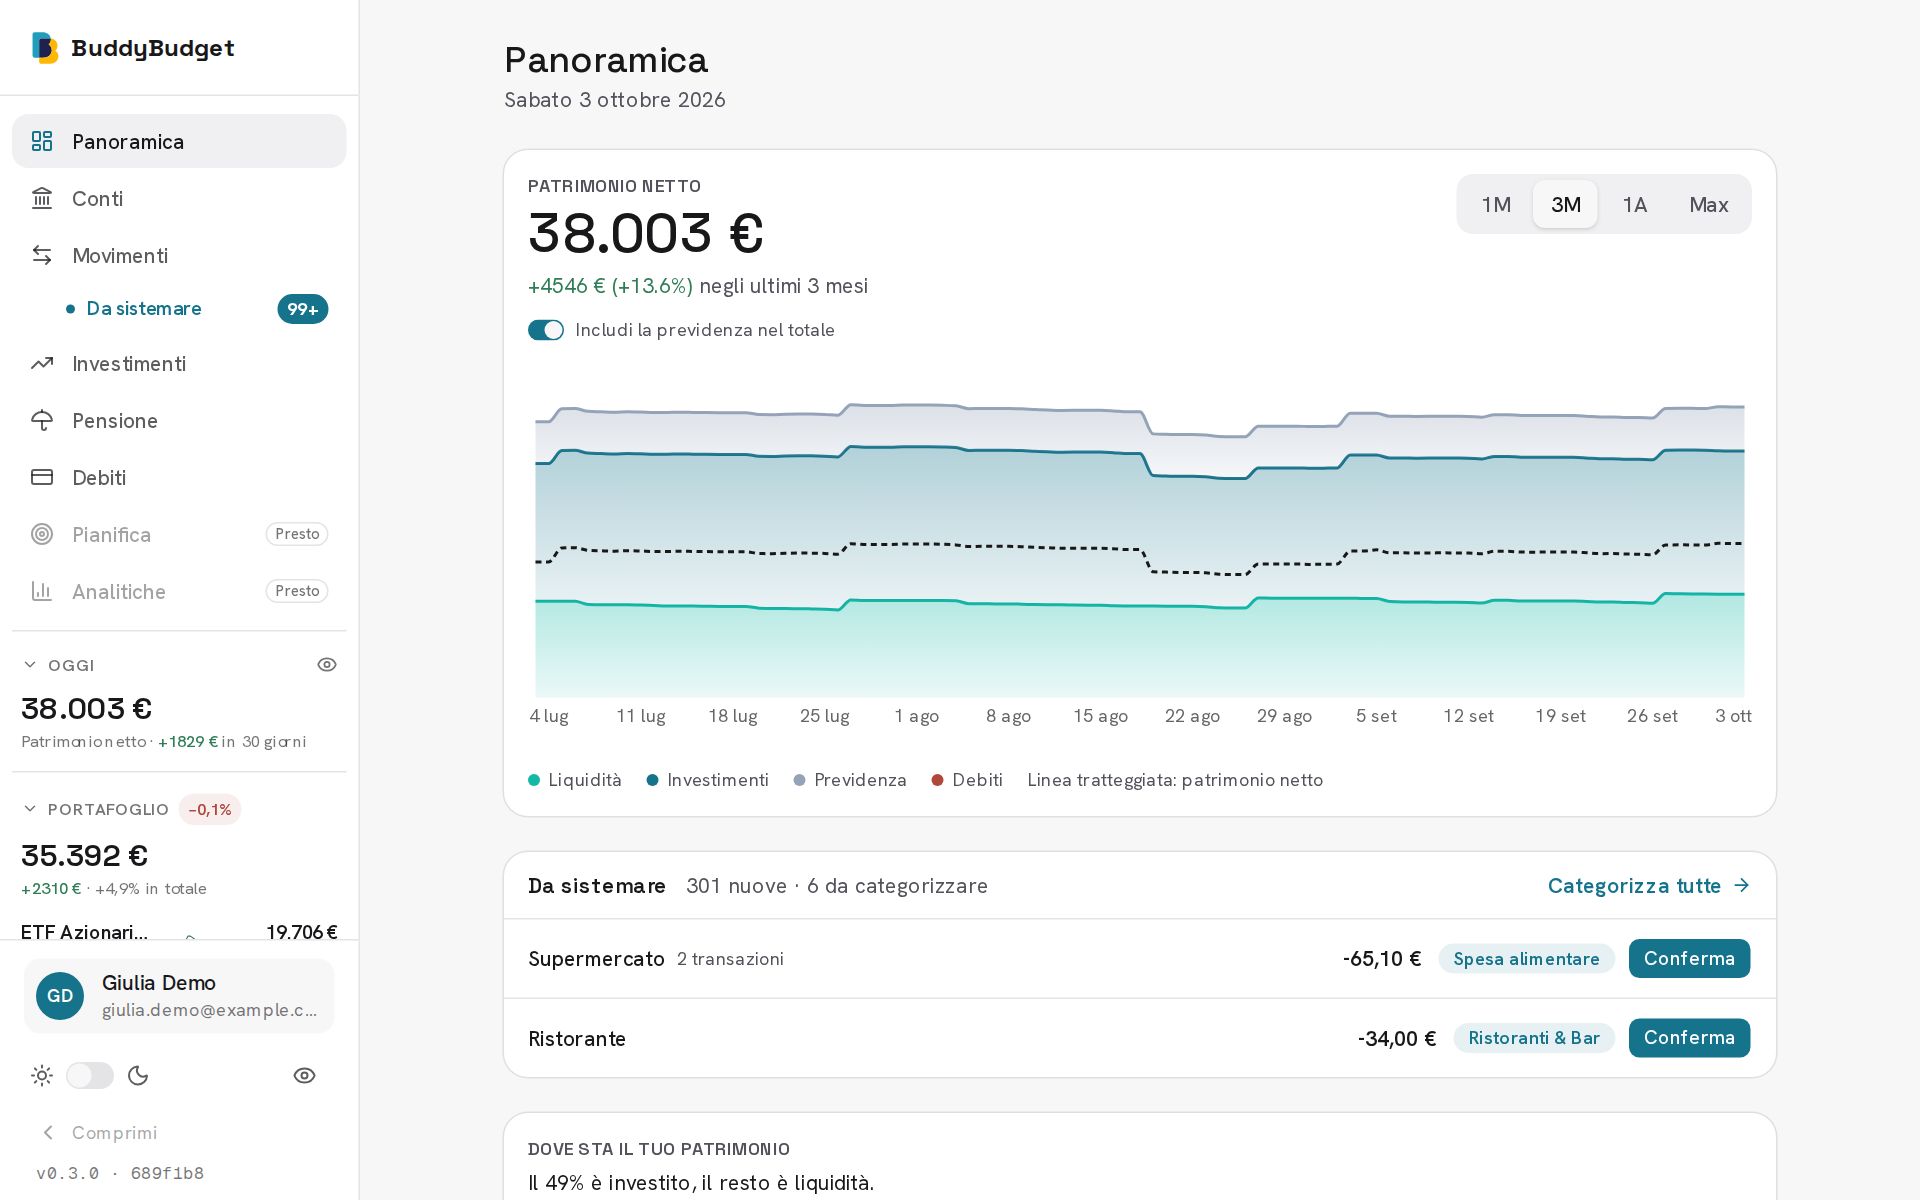Viewport: 1920px width, 1200px height.
Task: Click the ETF Azionari portfolio row
Action: [179, 931]
